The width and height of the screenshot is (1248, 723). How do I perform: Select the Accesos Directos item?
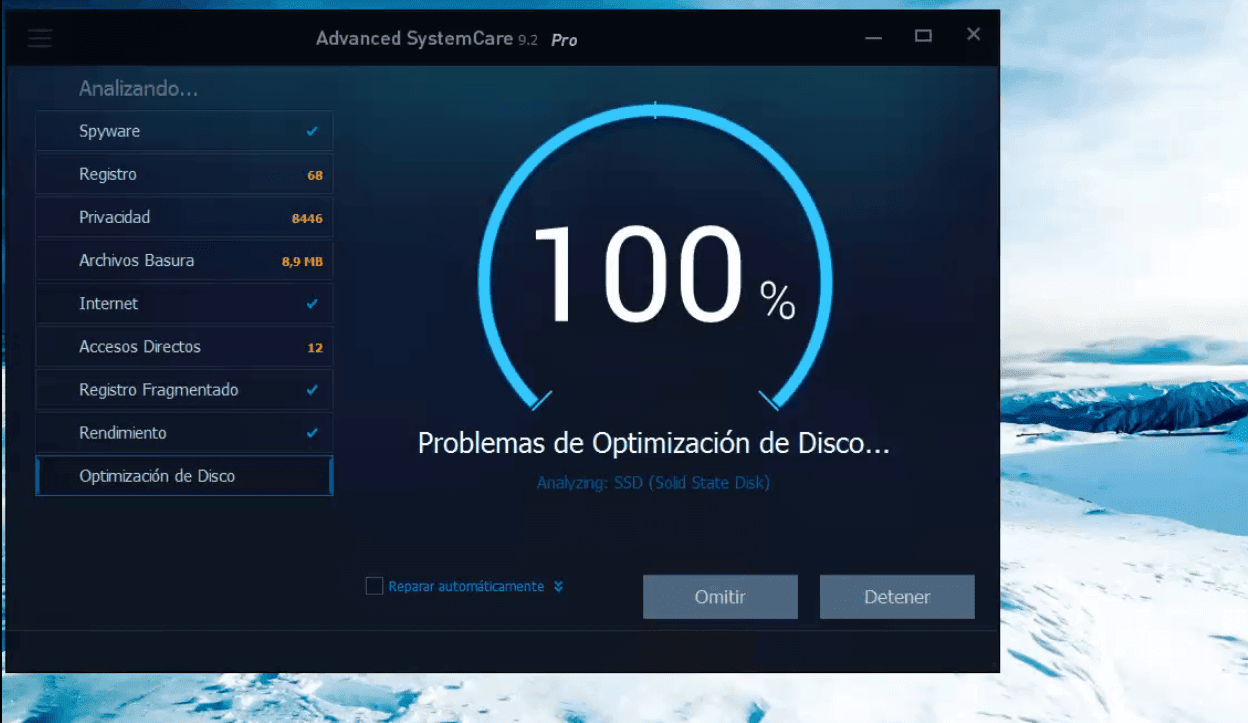184,347
